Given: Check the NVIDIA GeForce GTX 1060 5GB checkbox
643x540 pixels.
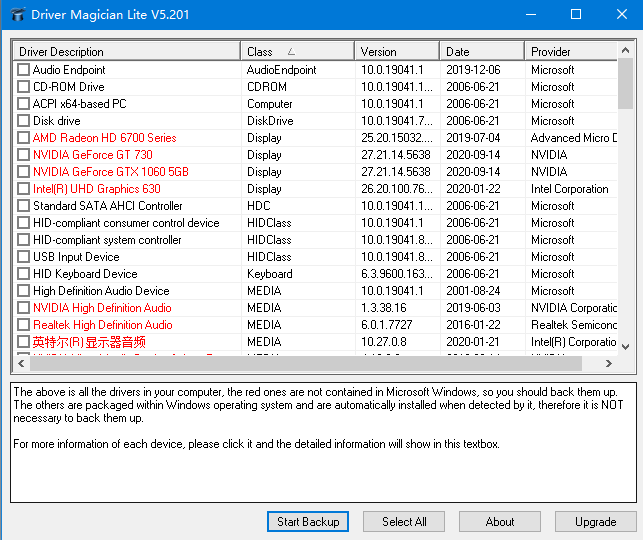Looking at the screenshot, I should click(23, 172).
